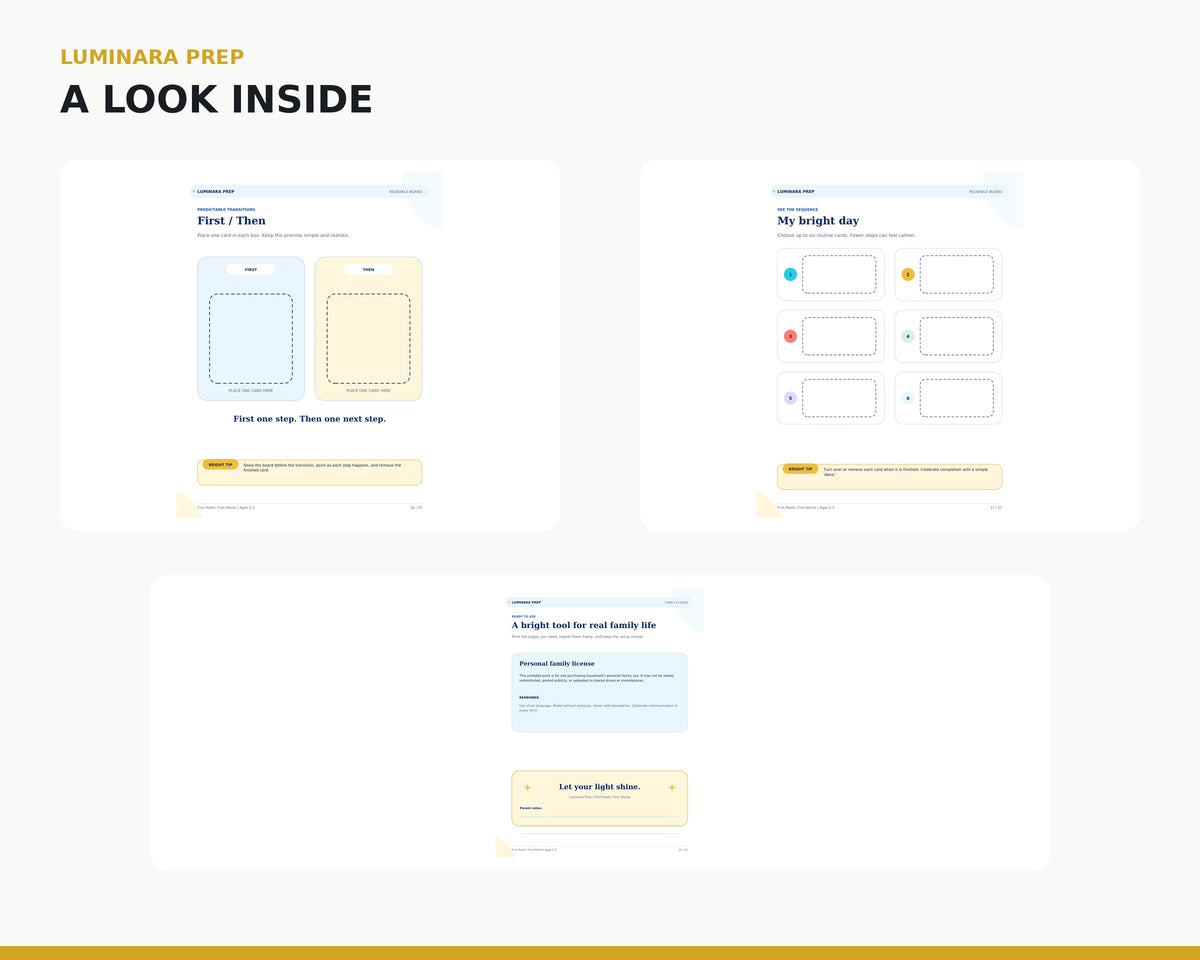Click the gold 'LUMINARA PREP' title above the heading
Viewport: 1200px width, 960px height.
pos(152,57)
